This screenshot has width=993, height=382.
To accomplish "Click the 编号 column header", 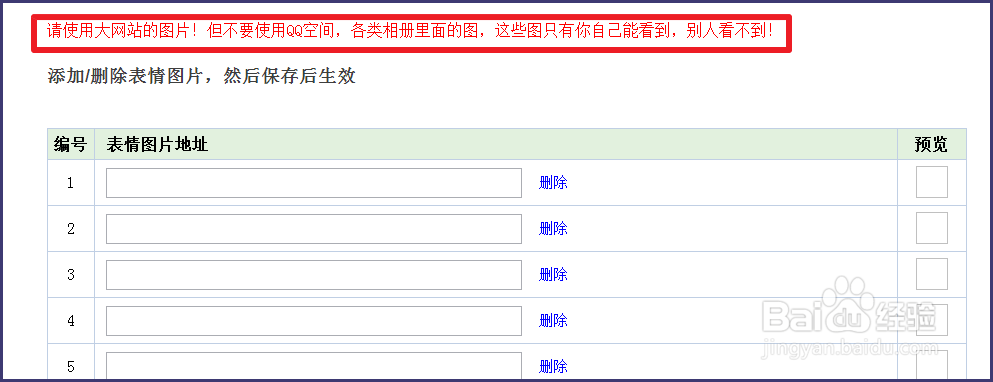I will pyautogui.click(x=70, y=144).
